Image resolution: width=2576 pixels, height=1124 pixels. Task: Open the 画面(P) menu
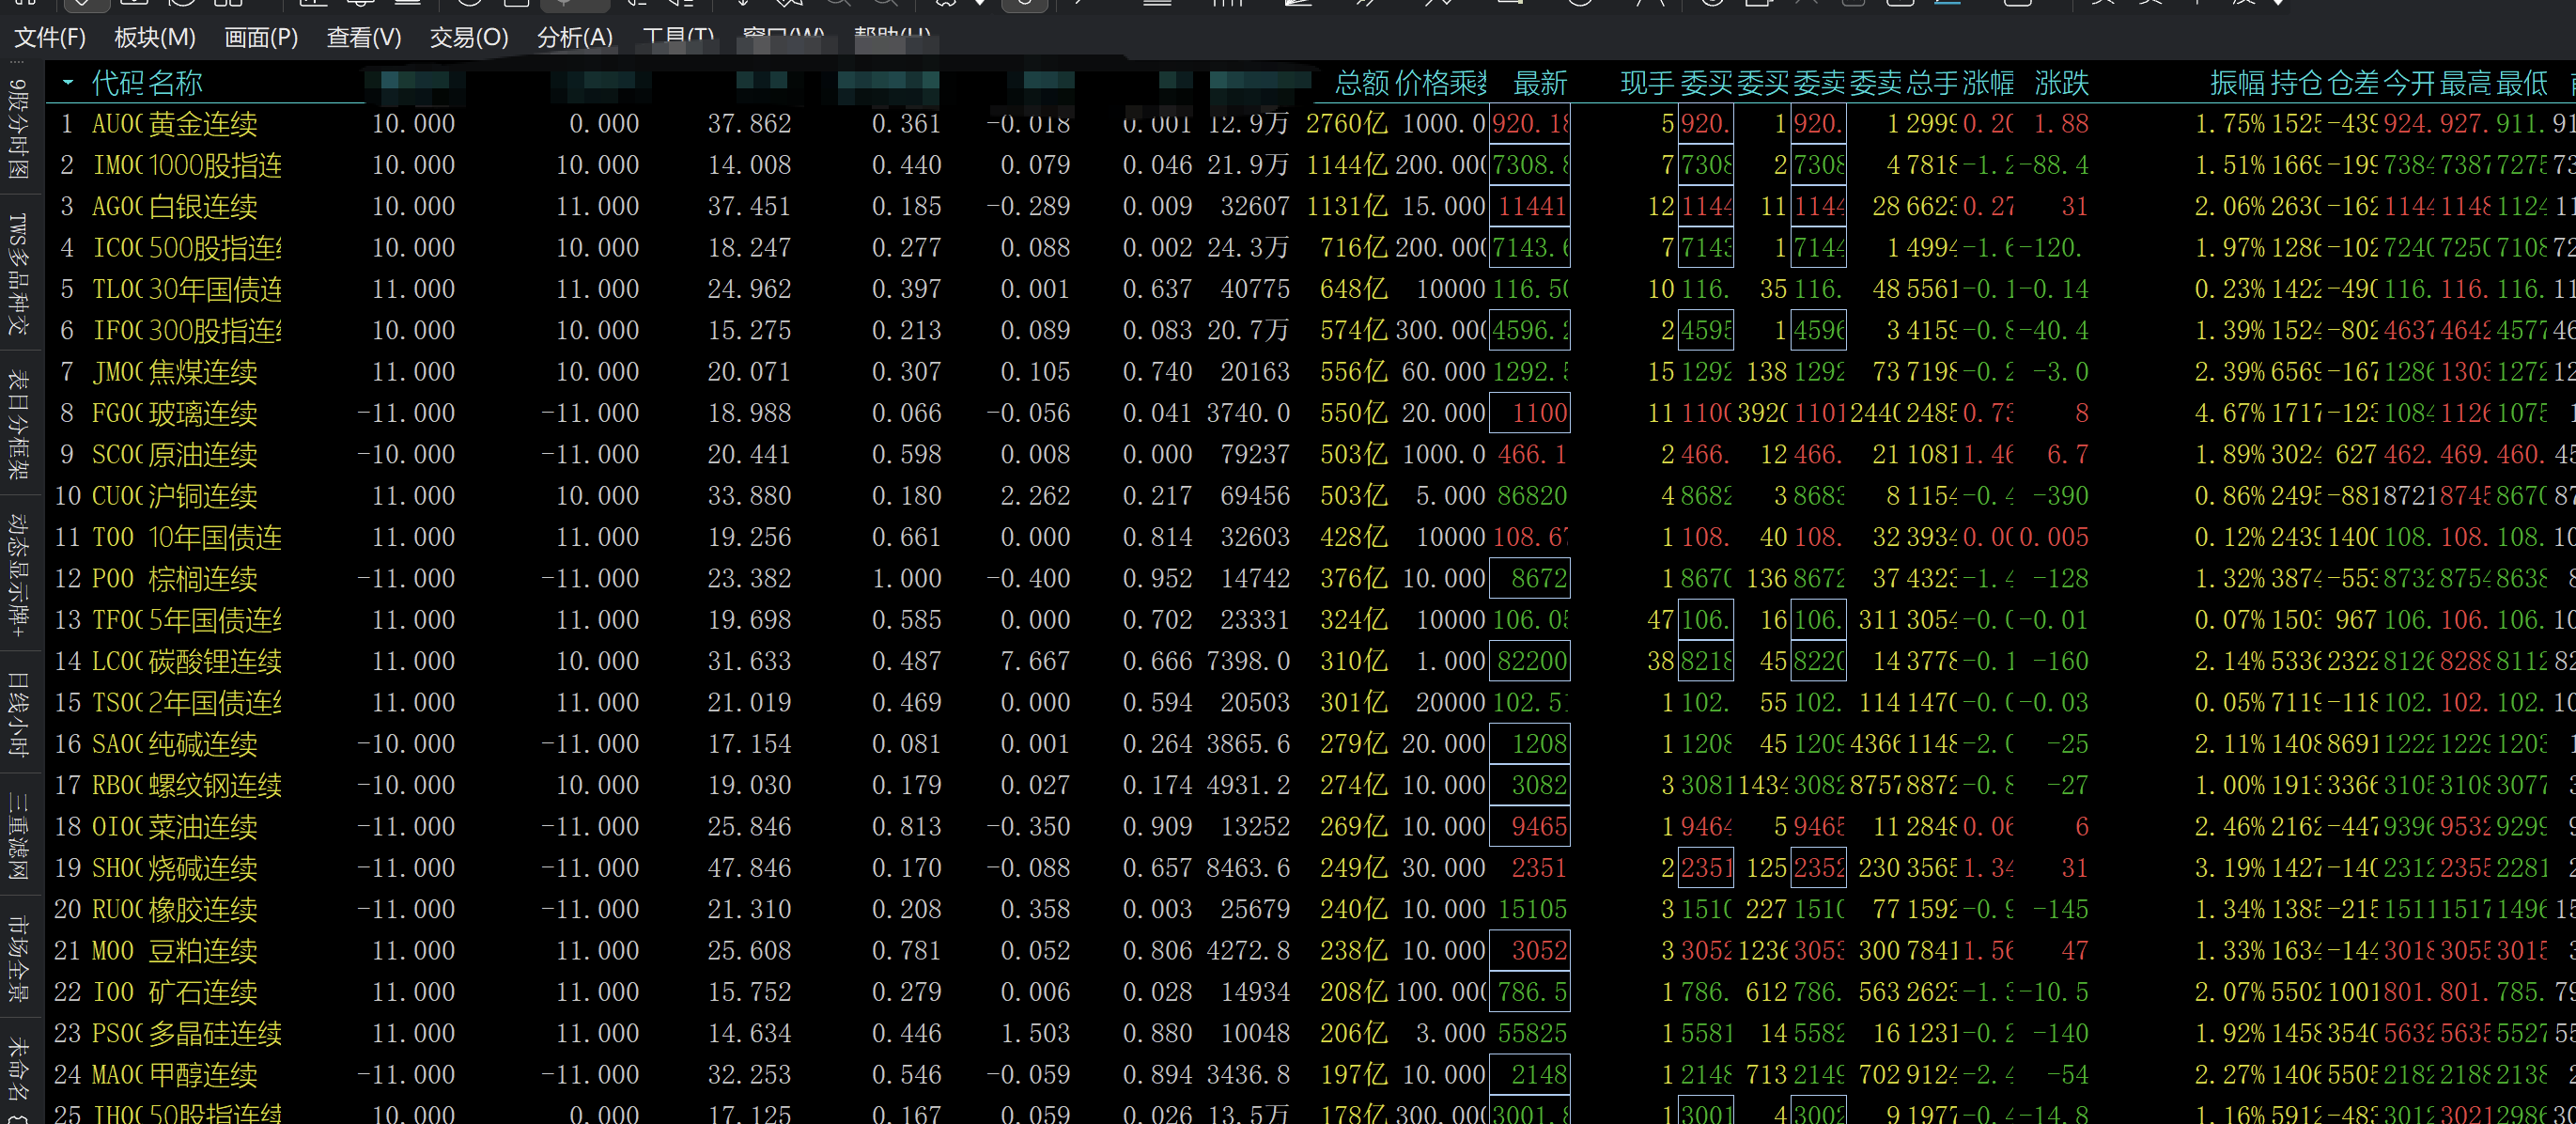point(260,38)
